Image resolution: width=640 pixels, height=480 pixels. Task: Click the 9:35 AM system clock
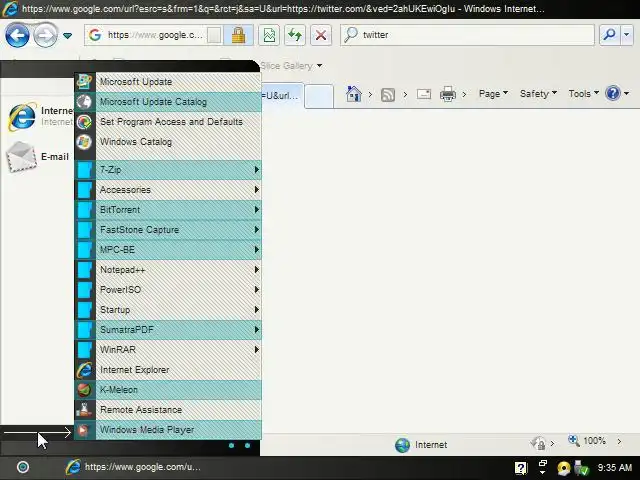[615, 467]
